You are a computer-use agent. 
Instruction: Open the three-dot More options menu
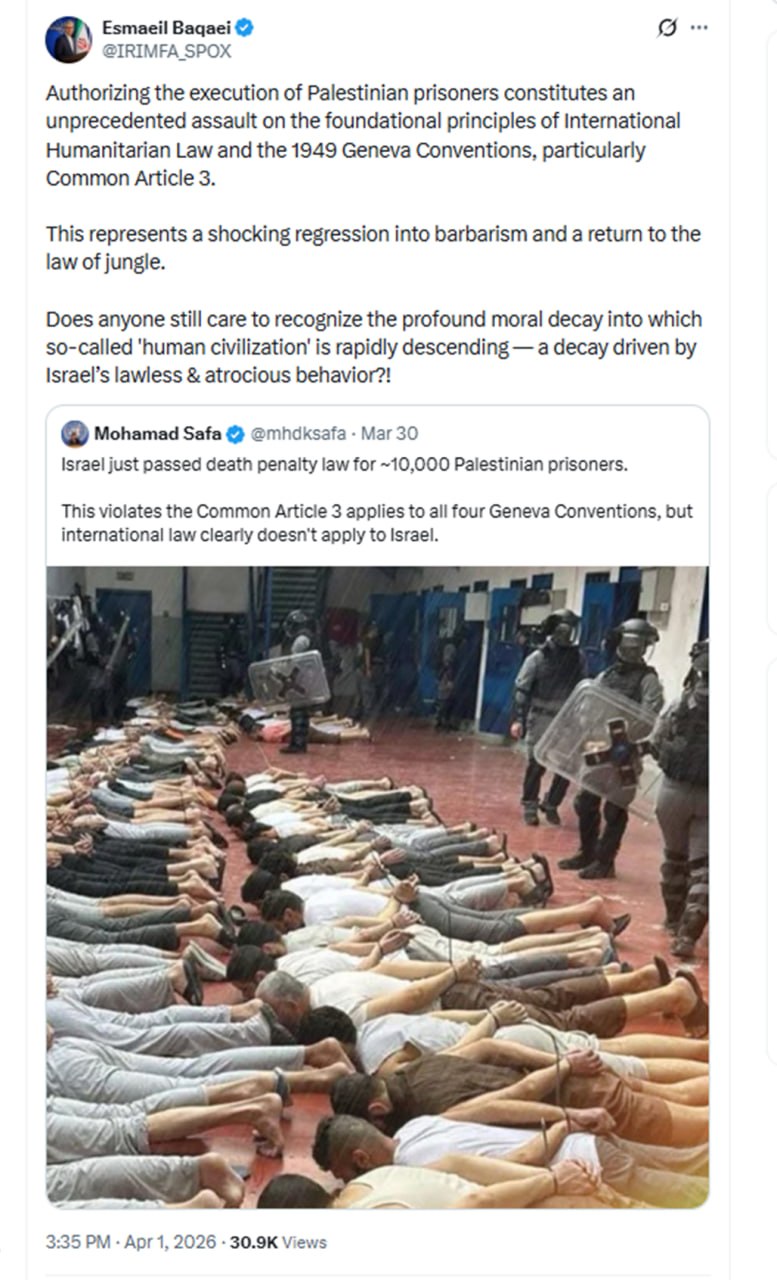point(699,28)
